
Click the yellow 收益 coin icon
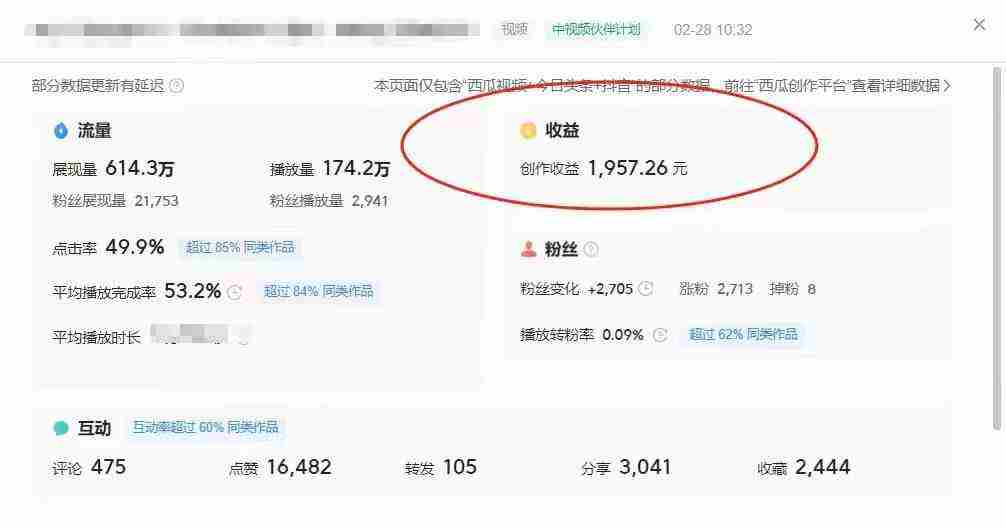point(528,130)
